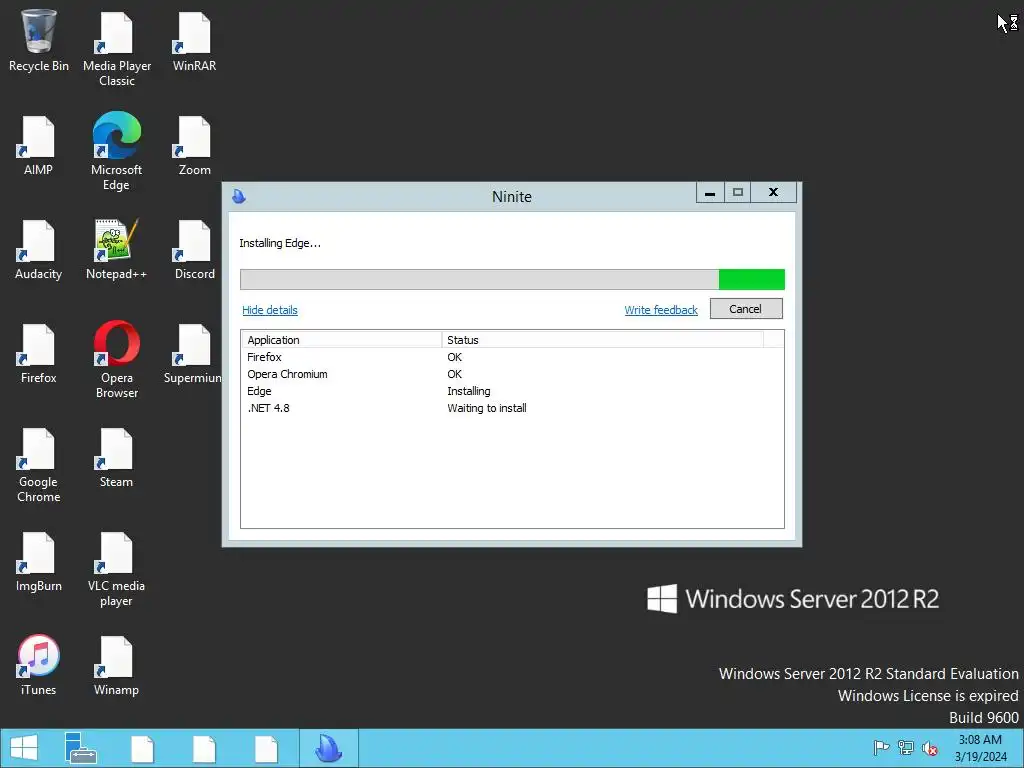Select the Opera Browser desktop icon

(116, 359)
